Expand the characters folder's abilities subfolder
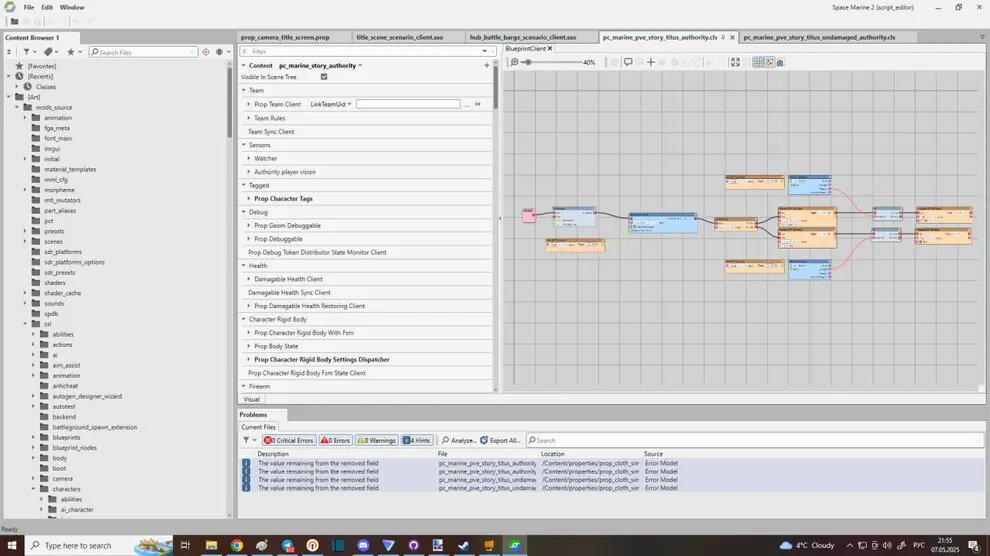The image size is (990, 556). pyautogui.click(x=42, y=499)
